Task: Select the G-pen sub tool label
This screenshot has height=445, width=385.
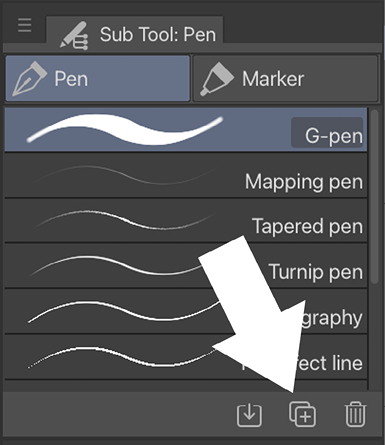Action: point(333,136)
